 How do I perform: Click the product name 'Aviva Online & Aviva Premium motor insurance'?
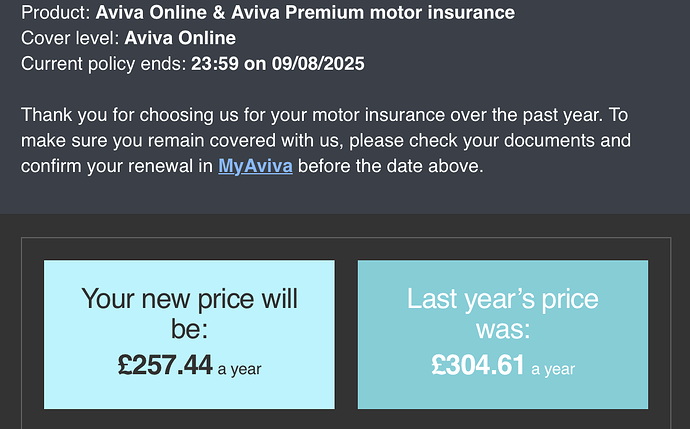coord(305,13)
